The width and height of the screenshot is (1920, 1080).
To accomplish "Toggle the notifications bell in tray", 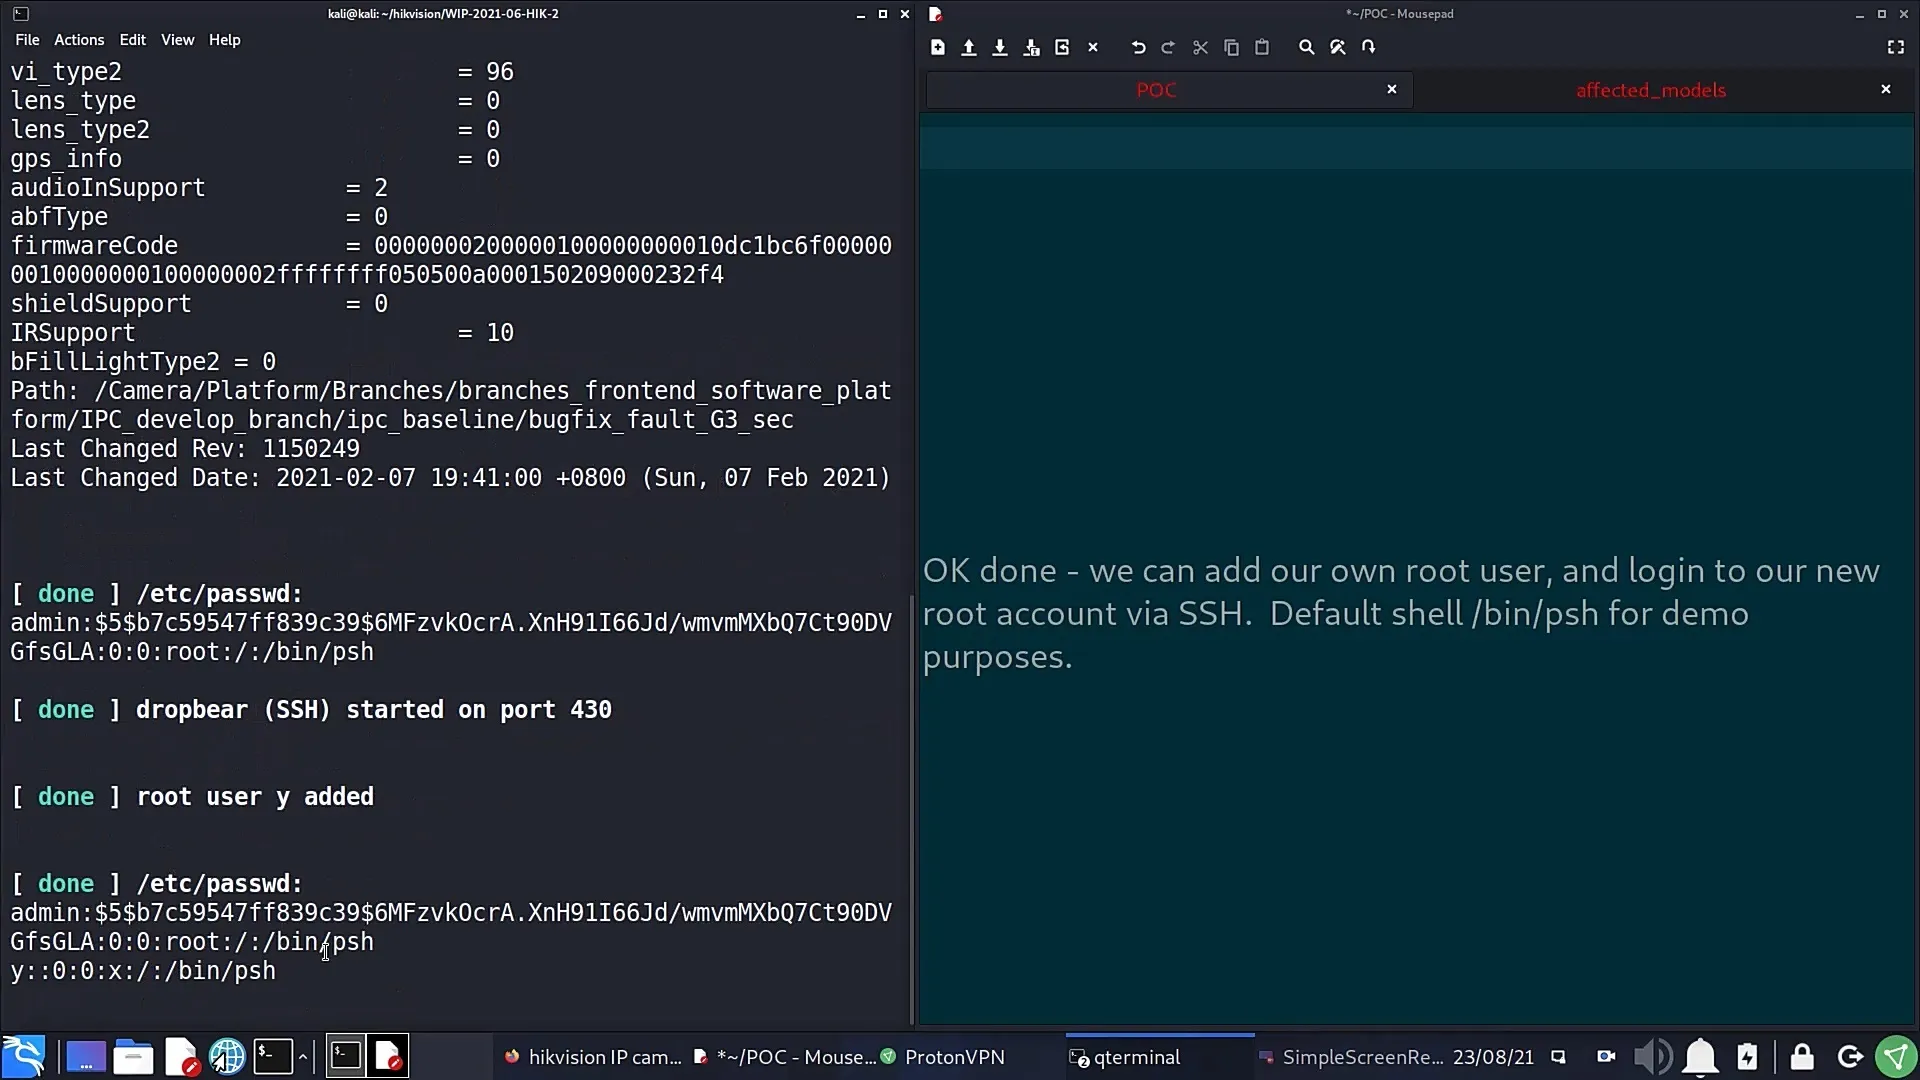I will click(1700, 1057).
